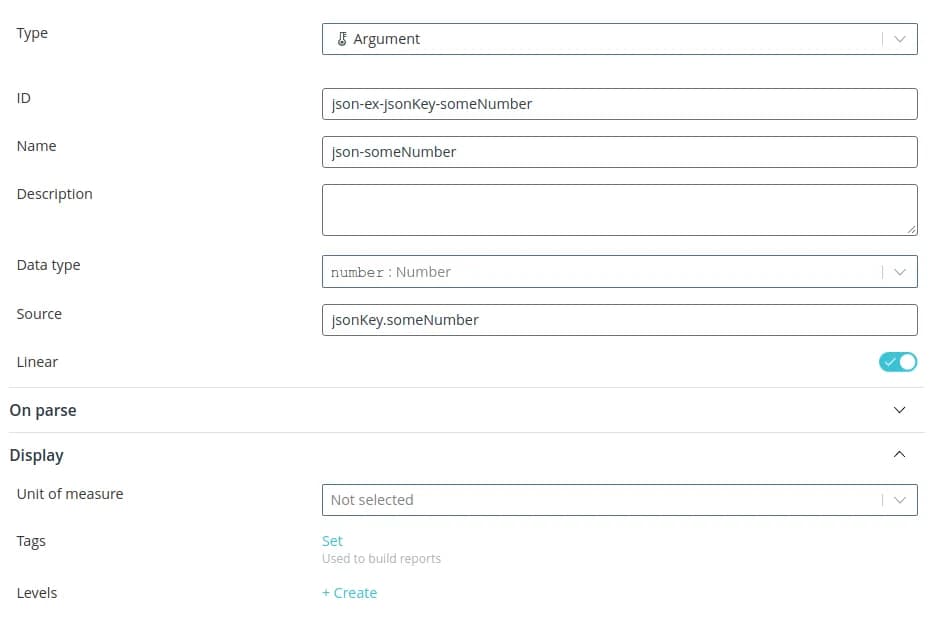Expand the On parse section chevron
The width and height of the screenshot is (947, 623).
pos(899,410)
